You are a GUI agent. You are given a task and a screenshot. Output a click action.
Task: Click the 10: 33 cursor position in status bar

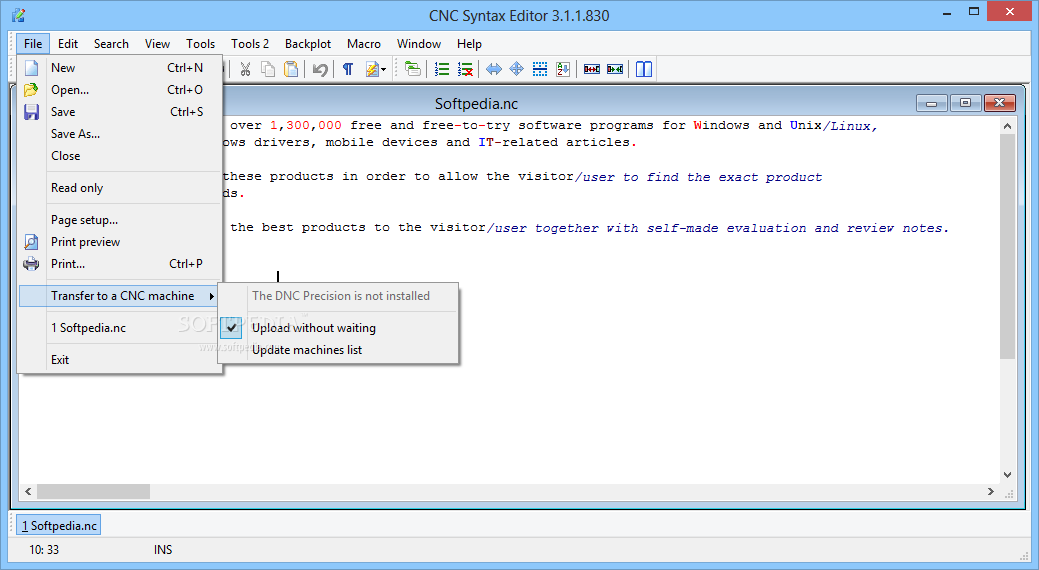[44, 549]
